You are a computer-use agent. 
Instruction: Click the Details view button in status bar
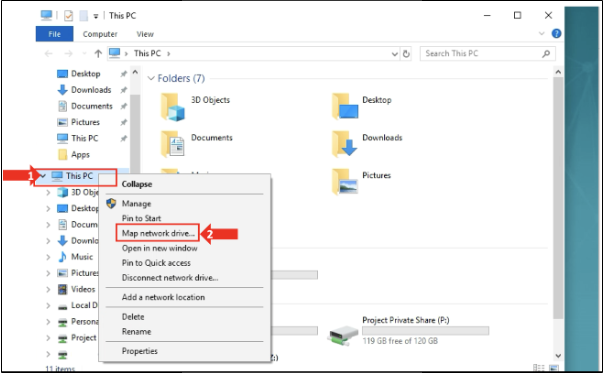click(539, 368)
